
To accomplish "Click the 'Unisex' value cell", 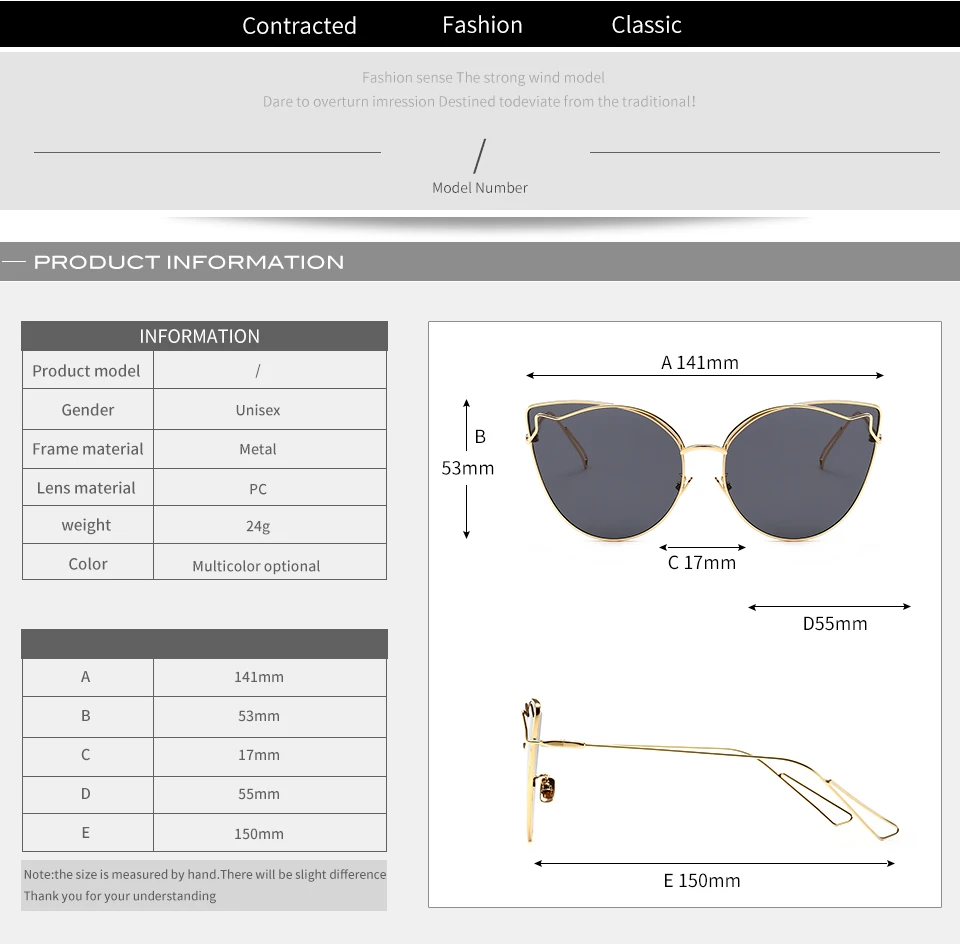I will click(x=270, y=410).
